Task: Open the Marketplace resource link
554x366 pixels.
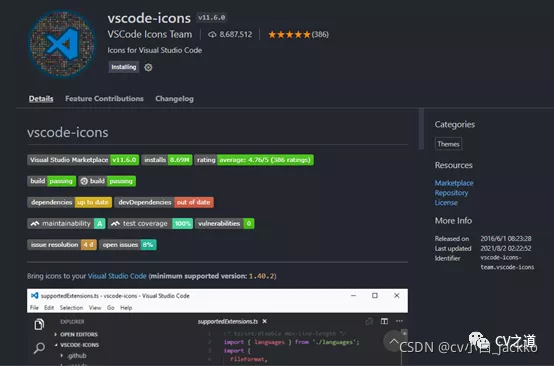Action: 454,183
